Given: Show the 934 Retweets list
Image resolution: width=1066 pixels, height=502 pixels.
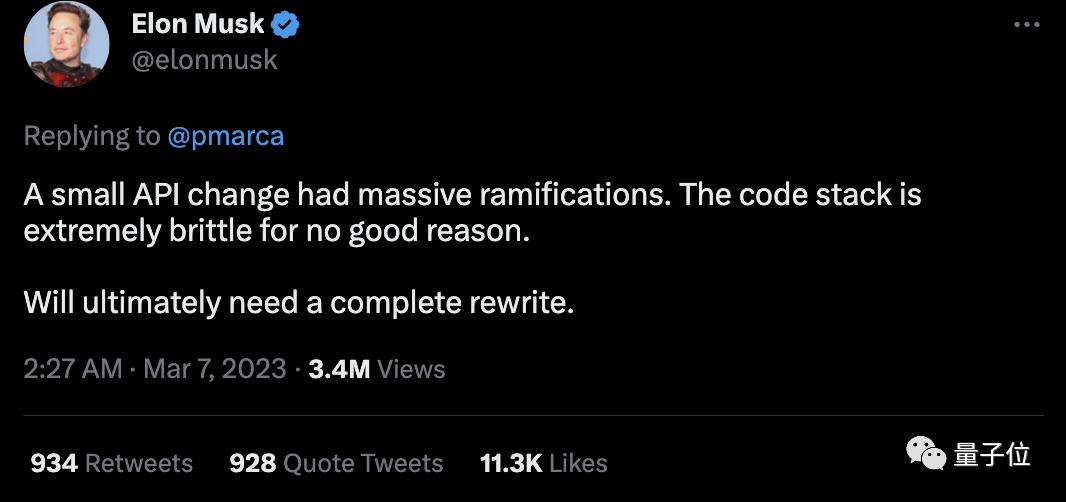Looking at the screenshot, I should (111, 463).
